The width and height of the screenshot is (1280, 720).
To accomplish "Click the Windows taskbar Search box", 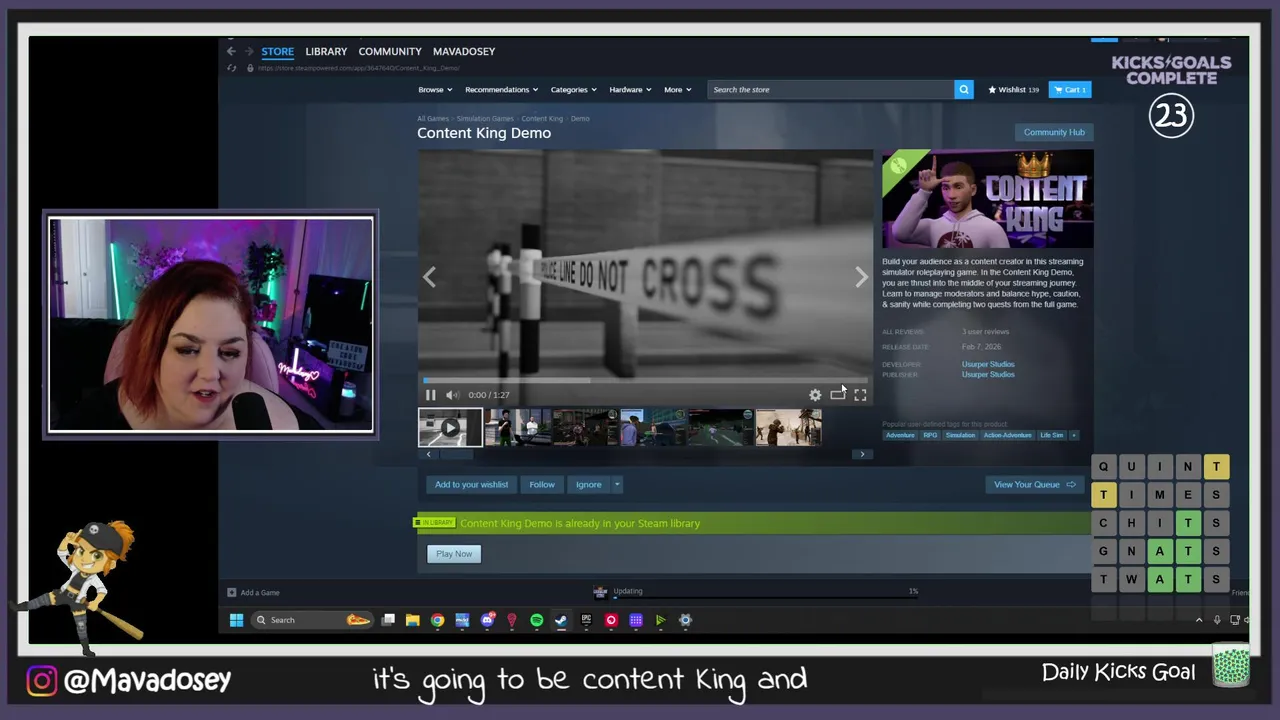I will tap(312, 620).
